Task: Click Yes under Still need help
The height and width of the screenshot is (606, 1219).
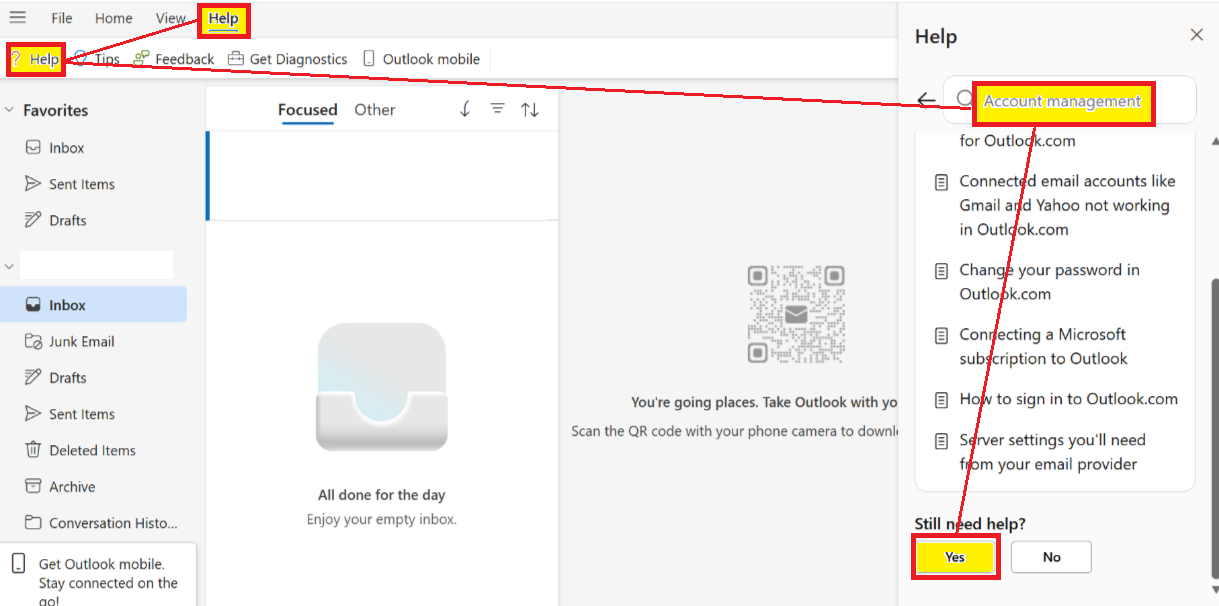Action: click(x=955, y=557)
